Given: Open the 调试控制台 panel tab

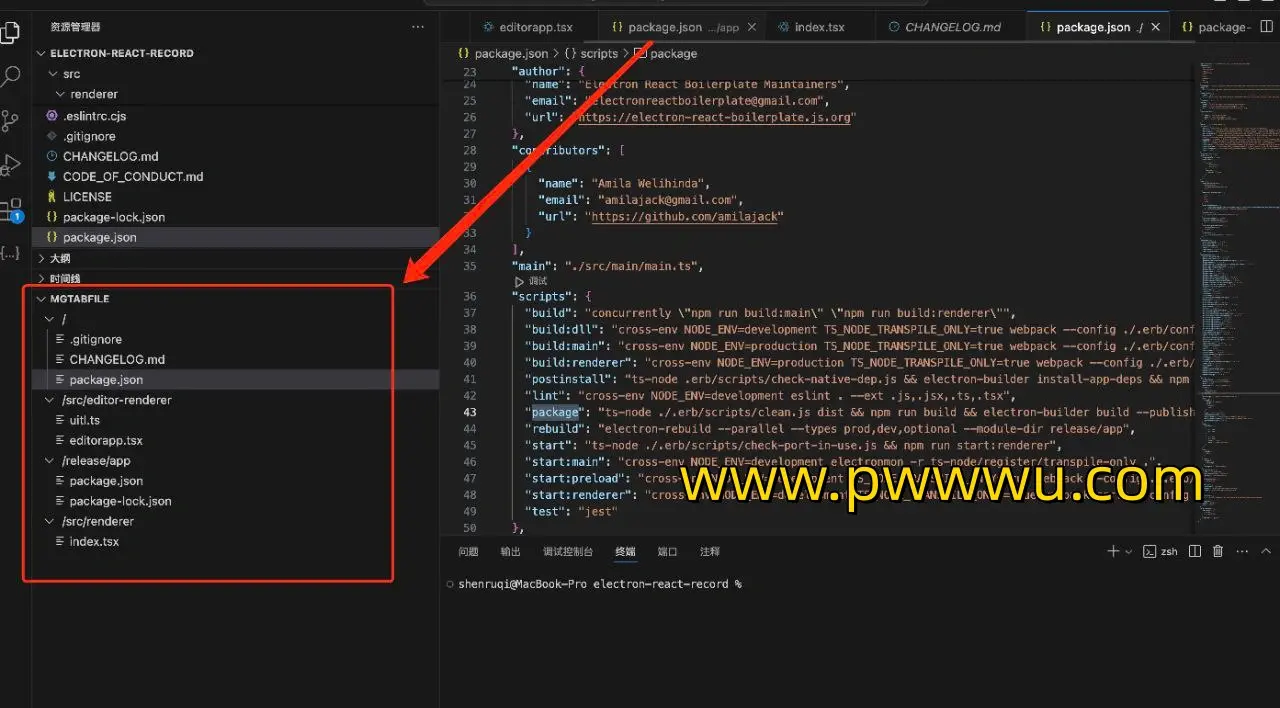Looking at the screenshot, I should point(567,552).
